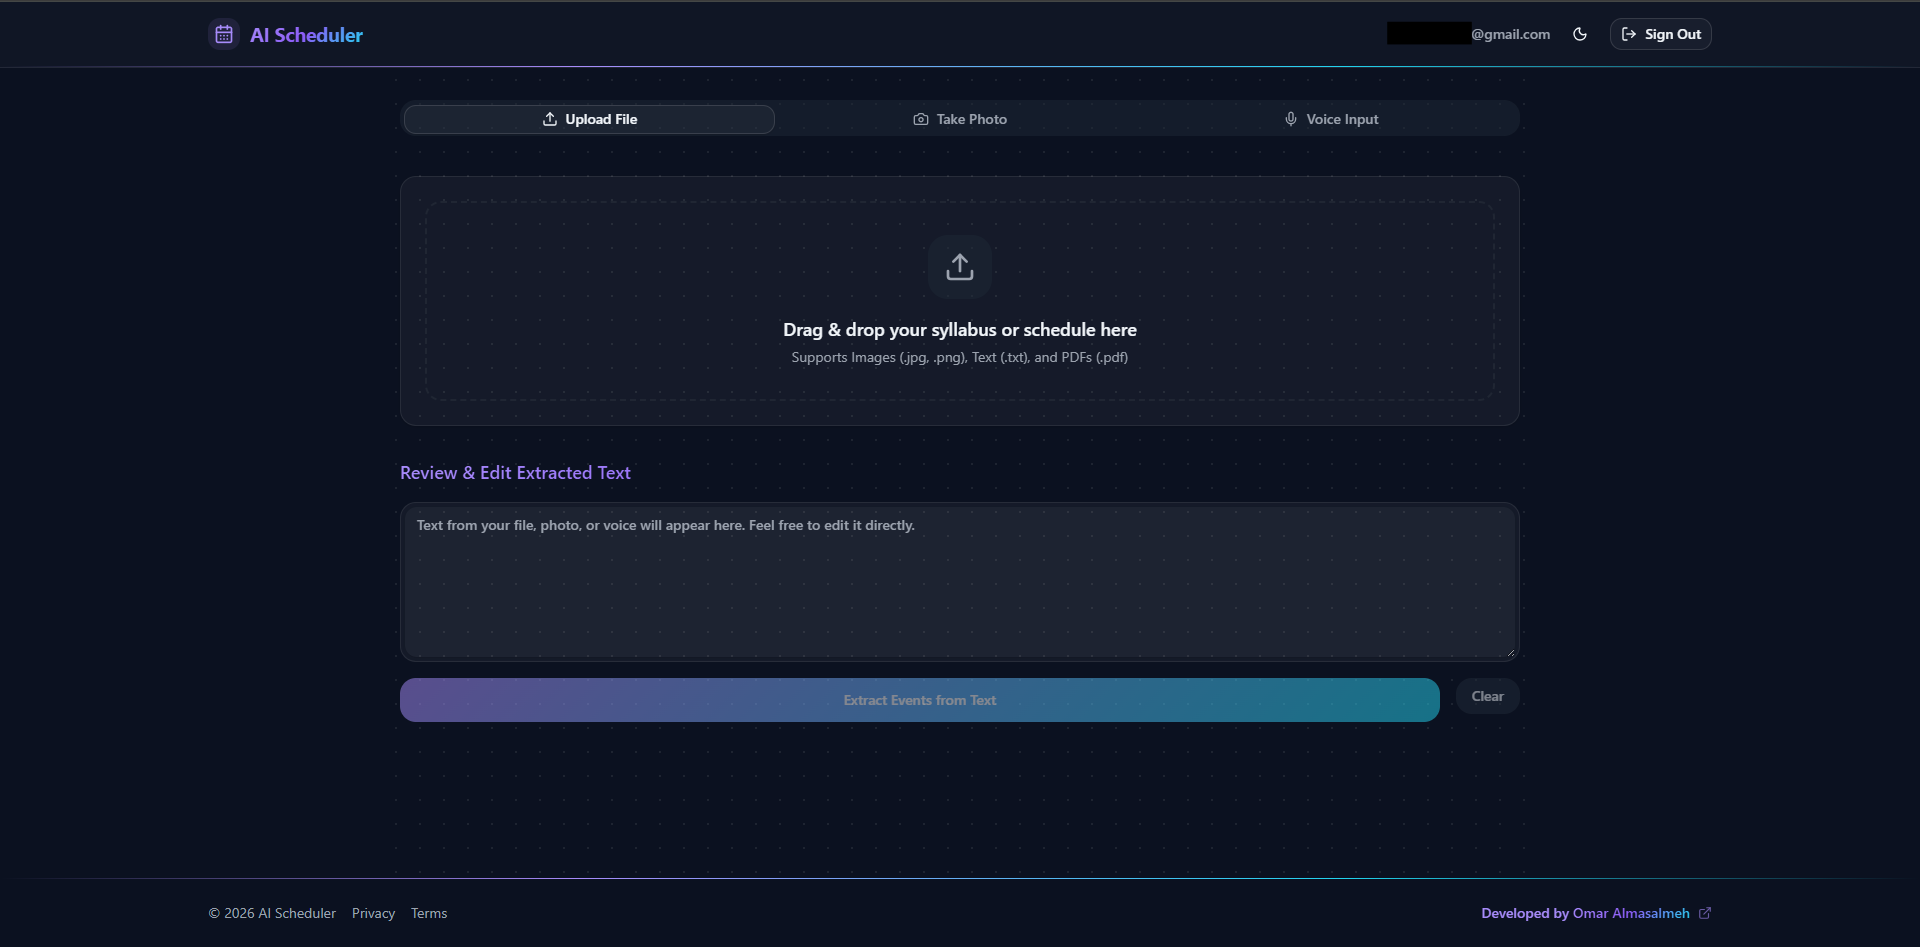The width and height of the screenshot is (1920, 947).
Task: Visit the Omar Almasalmeh developer link
Action: [x=1630, y=913]
